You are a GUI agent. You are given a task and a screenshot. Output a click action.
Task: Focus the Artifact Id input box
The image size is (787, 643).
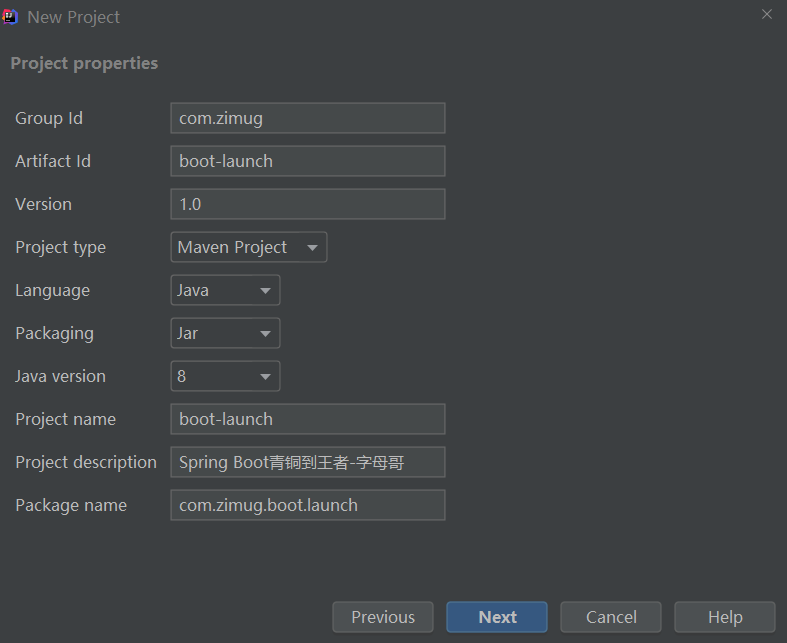click(307, 161)
